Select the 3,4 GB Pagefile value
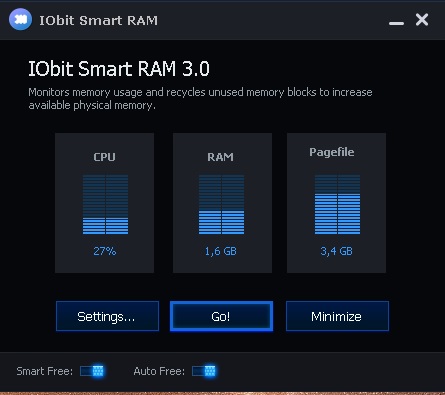The height and width of the screenshot is (395, 445). (x=336, y=251)
